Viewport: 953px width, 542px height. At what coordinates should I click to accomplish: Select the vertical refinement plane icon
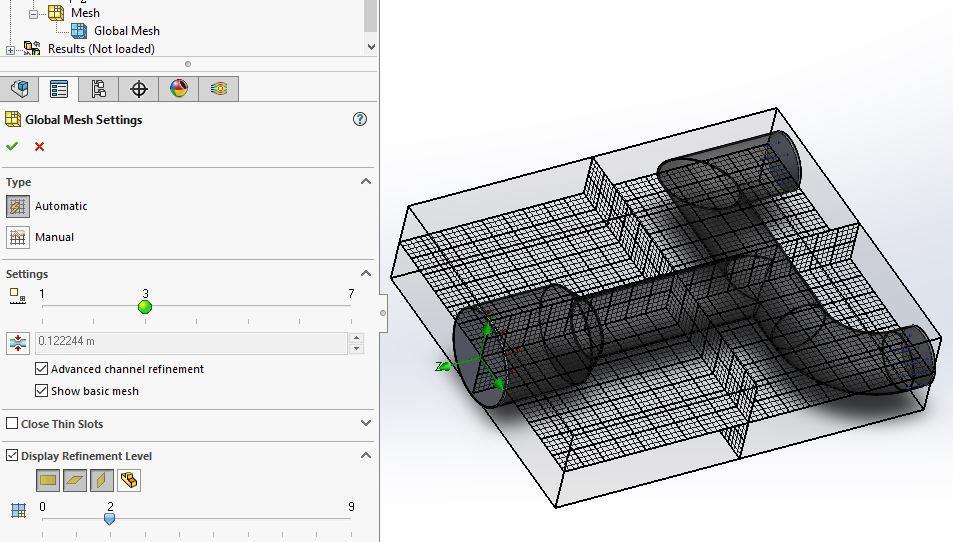101,481
